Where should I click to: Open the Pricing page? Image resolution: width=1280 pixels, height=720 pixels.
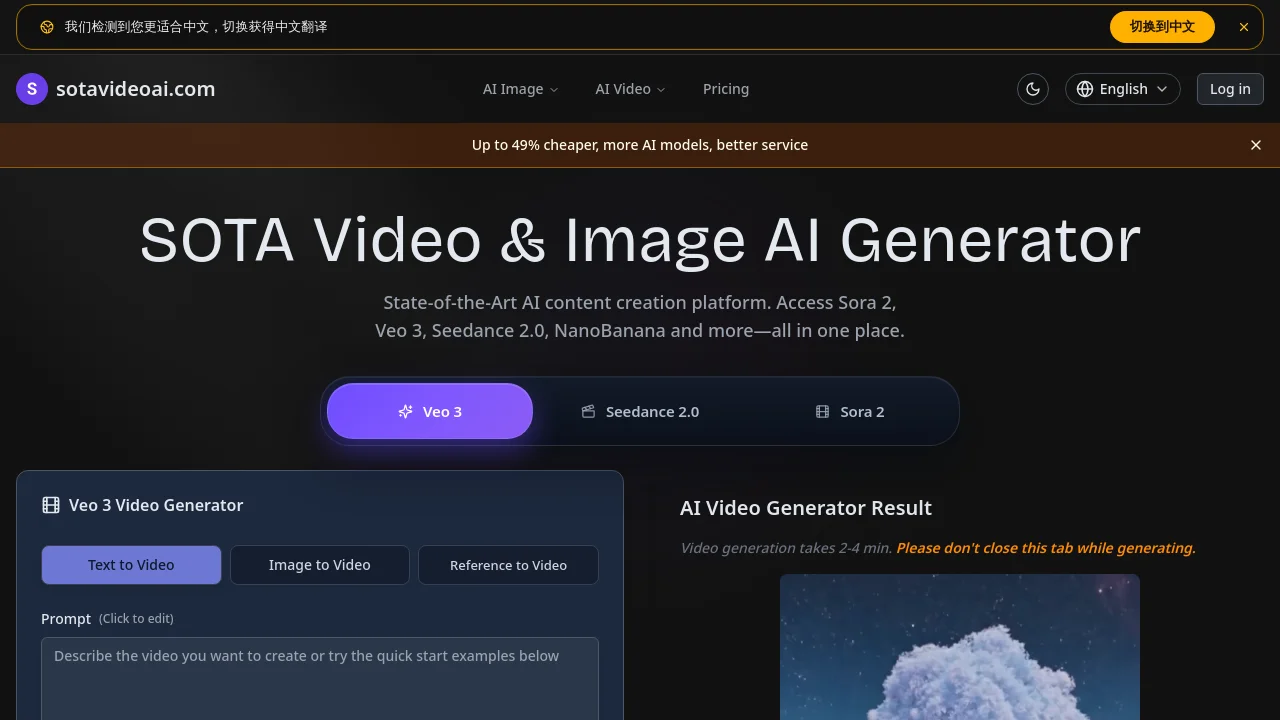[x=726, y=89]
